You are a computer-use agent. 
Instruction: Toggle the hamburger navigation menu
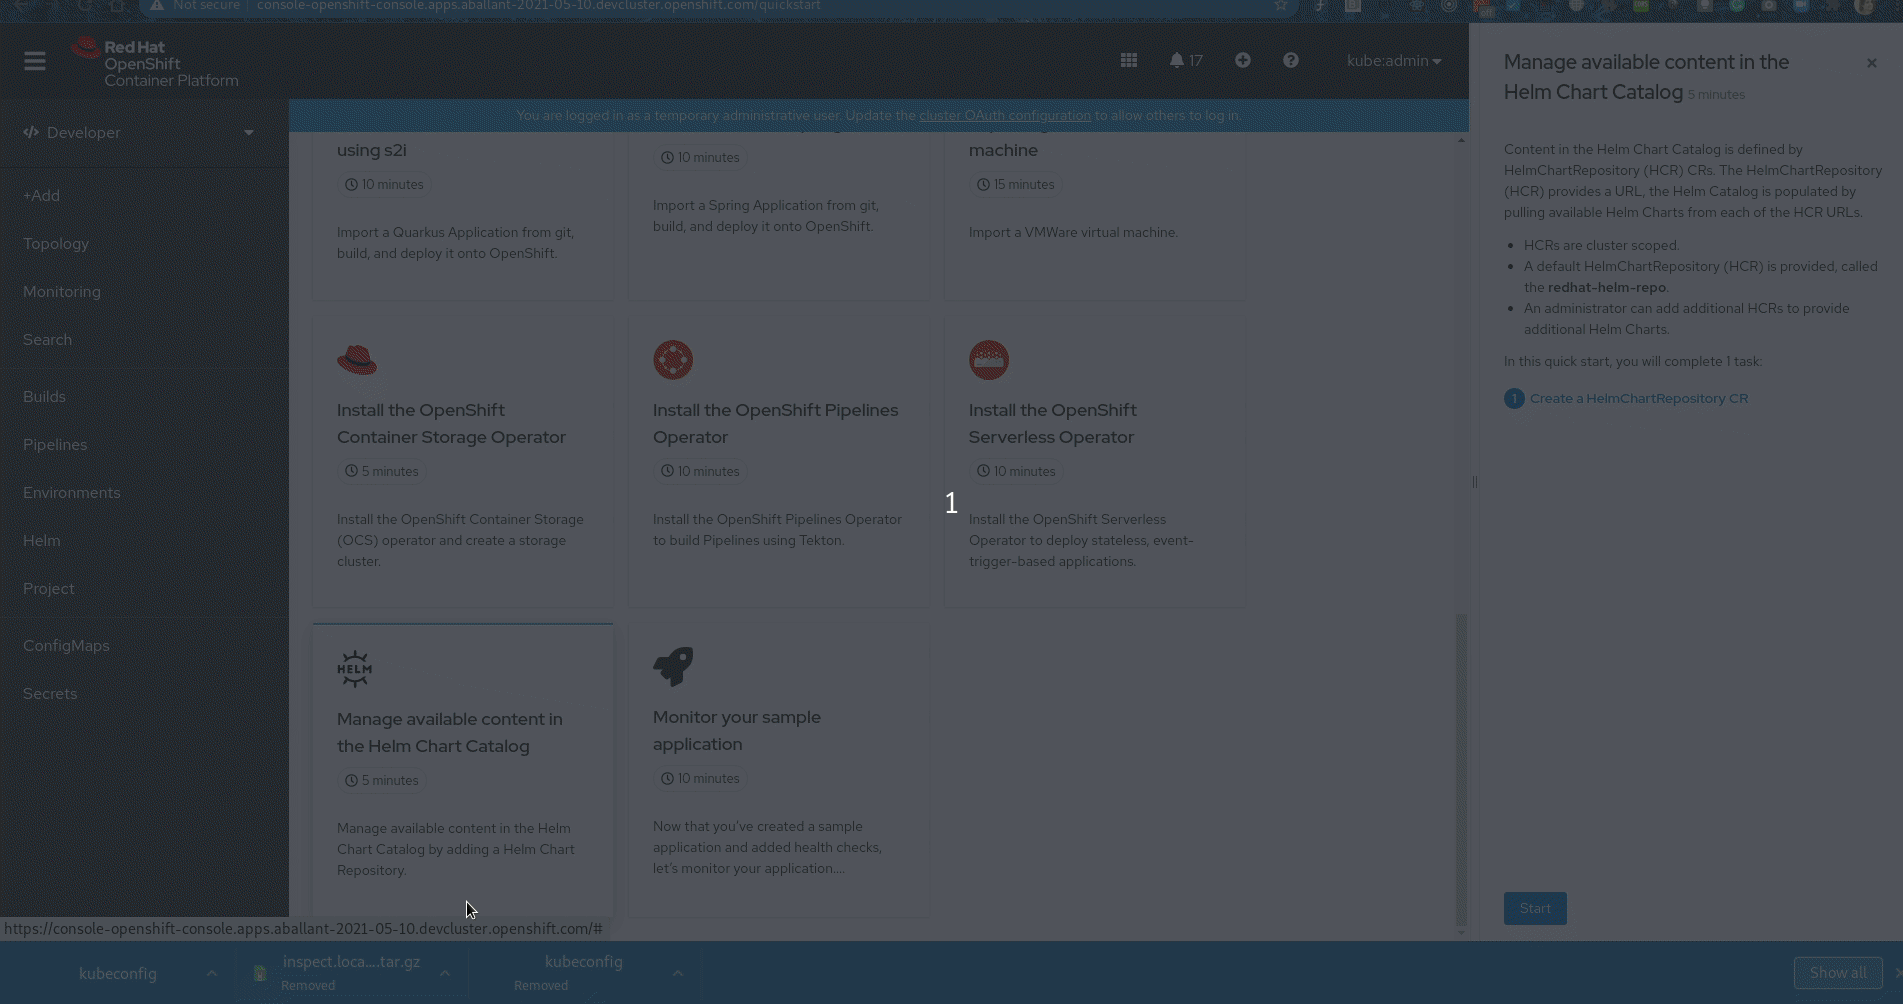(35, 61)
